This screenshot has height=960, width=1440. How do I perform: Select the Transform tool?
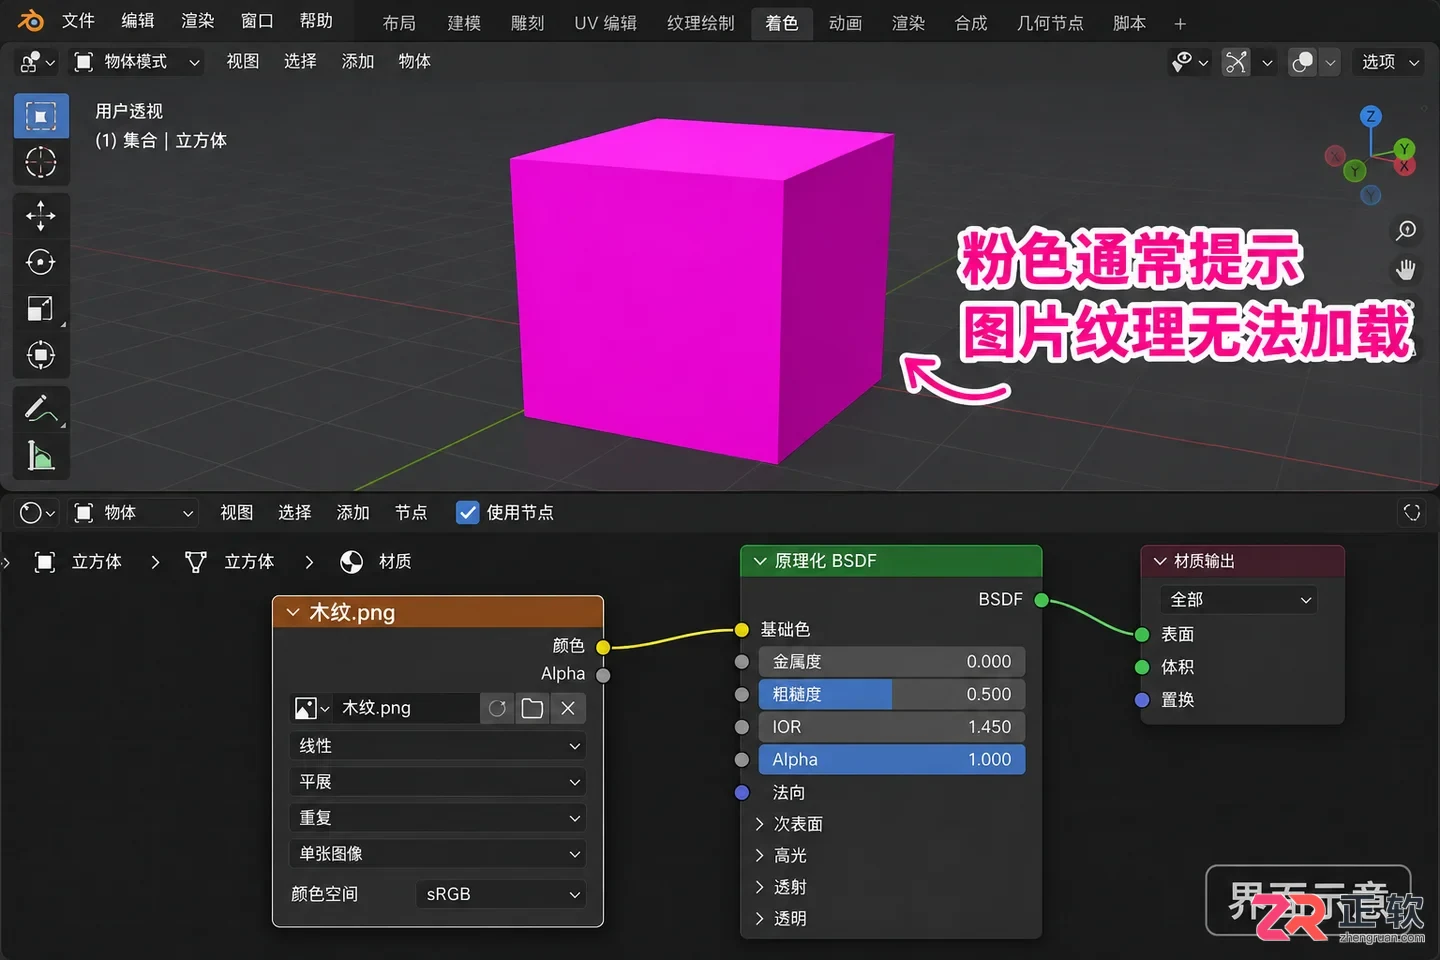pyautogui.click(x=41, y=355)
